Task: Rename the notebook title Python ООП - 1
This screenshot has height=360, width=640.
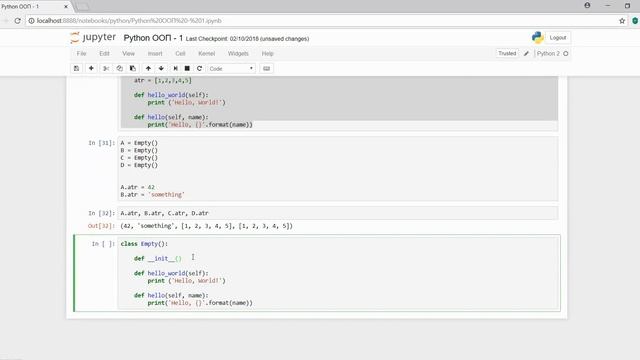Action: point(153,38)
